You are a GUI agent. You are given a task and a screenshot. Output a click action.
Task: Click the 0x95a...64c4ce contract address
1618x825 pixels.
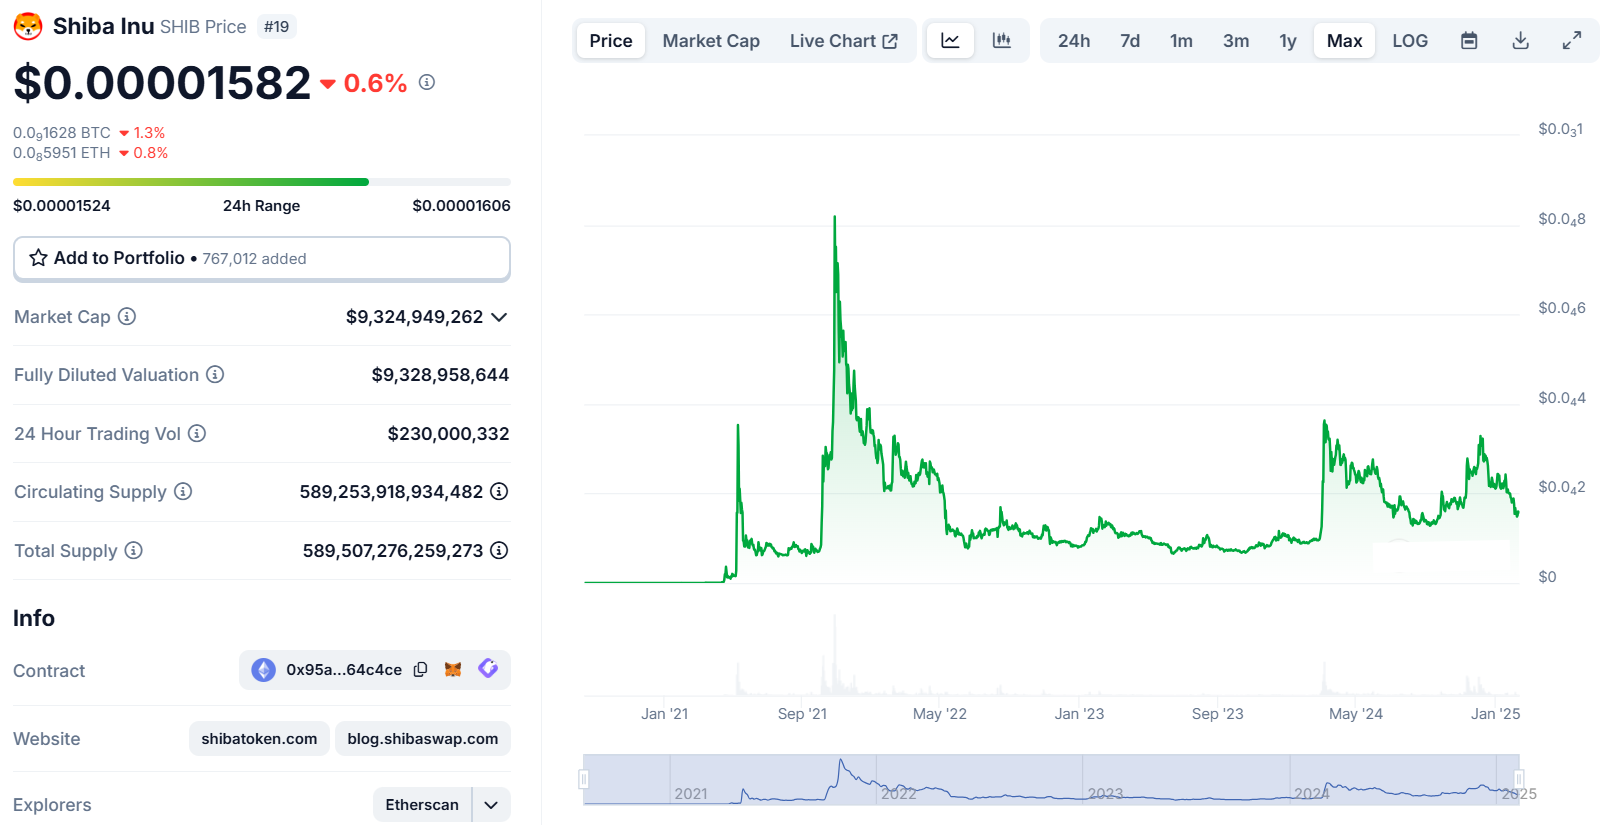pos(344,670)
